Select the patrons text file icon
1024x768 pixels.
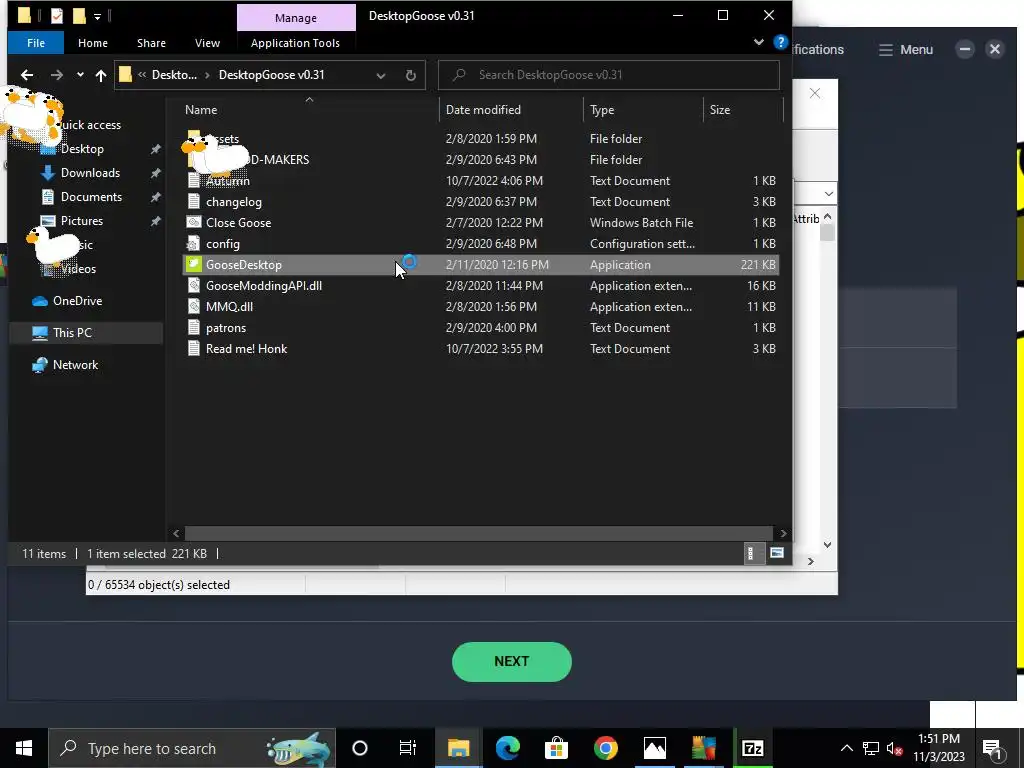click(x=193, y=328)
